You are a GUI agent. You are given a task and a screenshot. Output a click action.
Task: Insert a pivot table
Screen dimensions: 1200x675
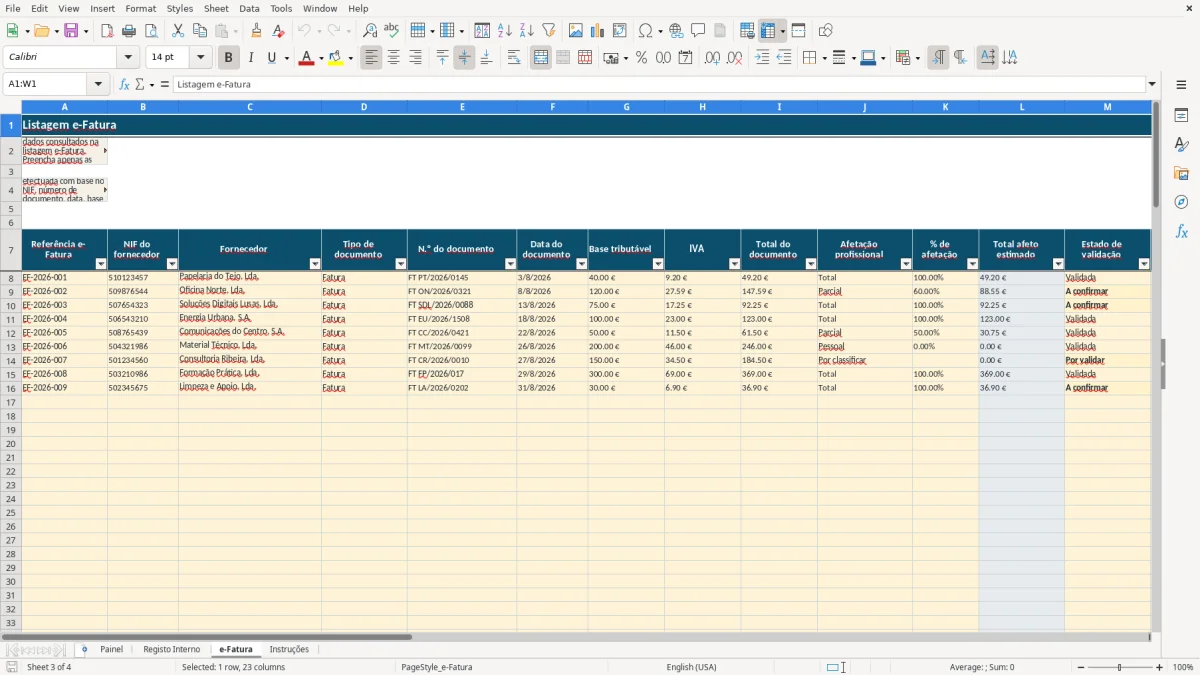point(620,31)
